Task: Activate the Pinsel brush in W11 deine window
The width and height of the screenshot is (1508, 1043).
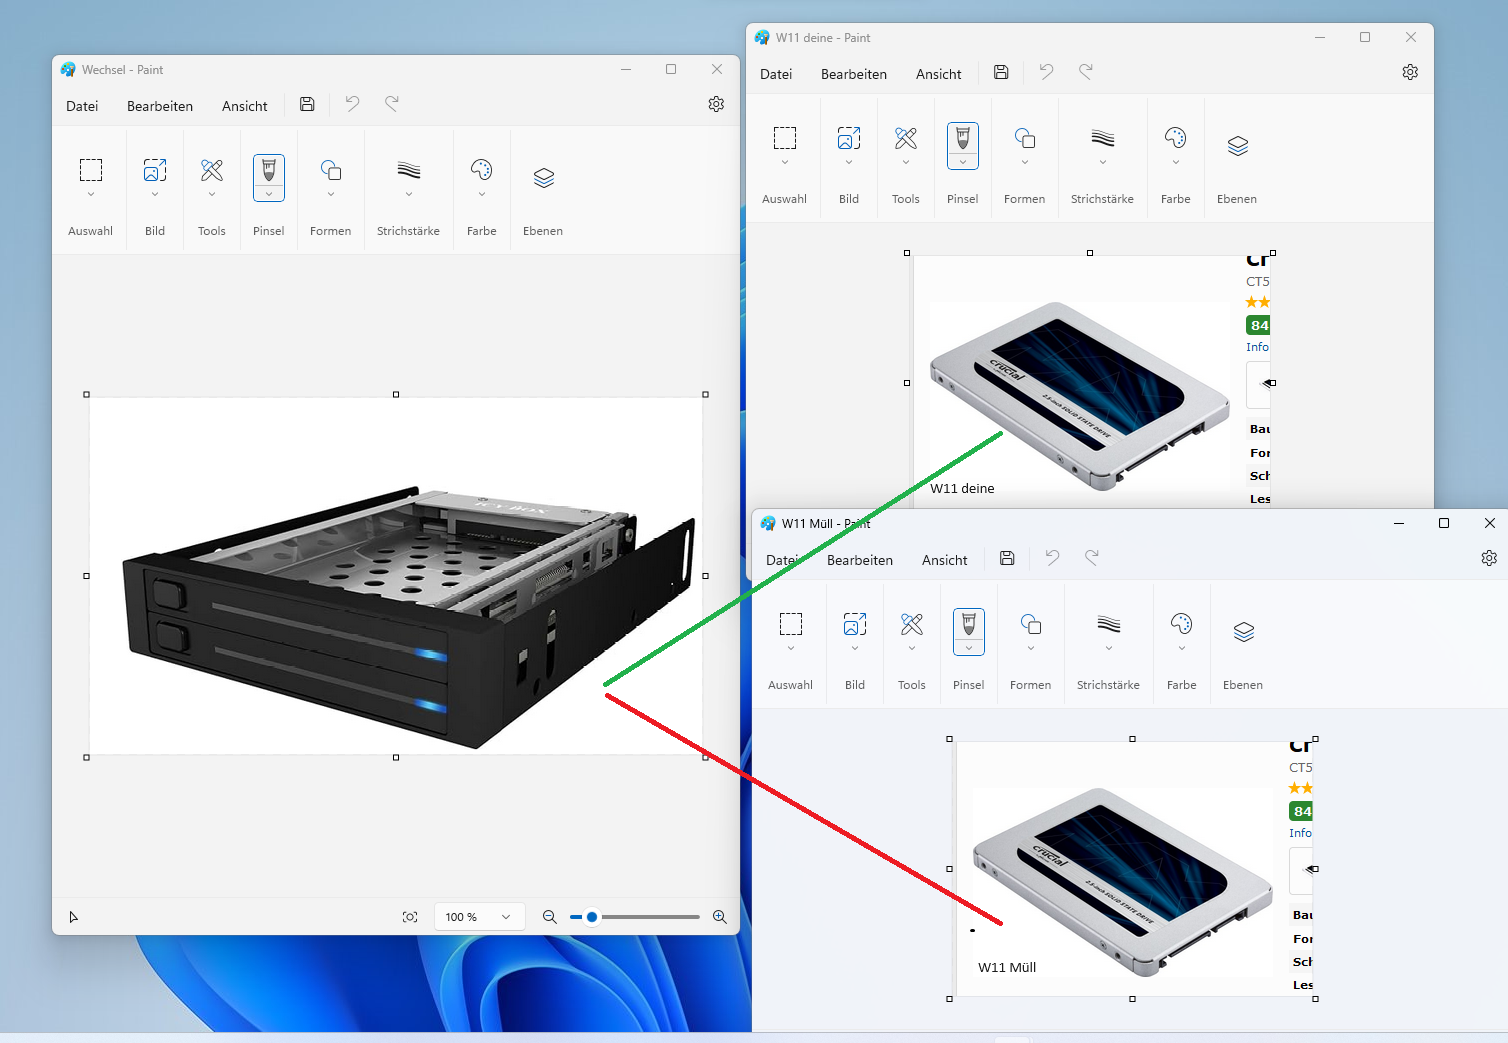Action: pyautogui.click(x=963, y=138)
